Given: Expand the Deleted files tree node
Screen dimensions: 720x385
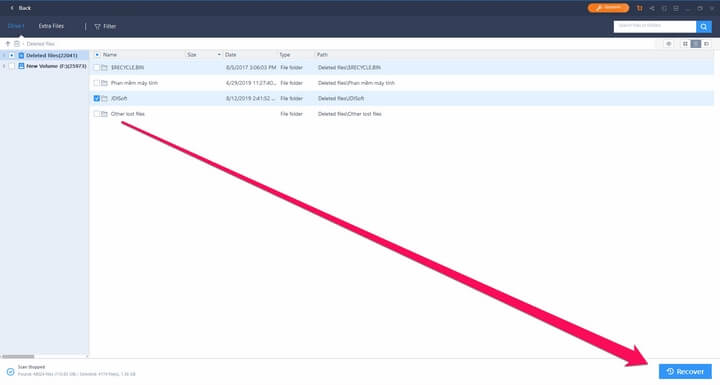Looking at the screenshot, I should [x=4, y=56].
